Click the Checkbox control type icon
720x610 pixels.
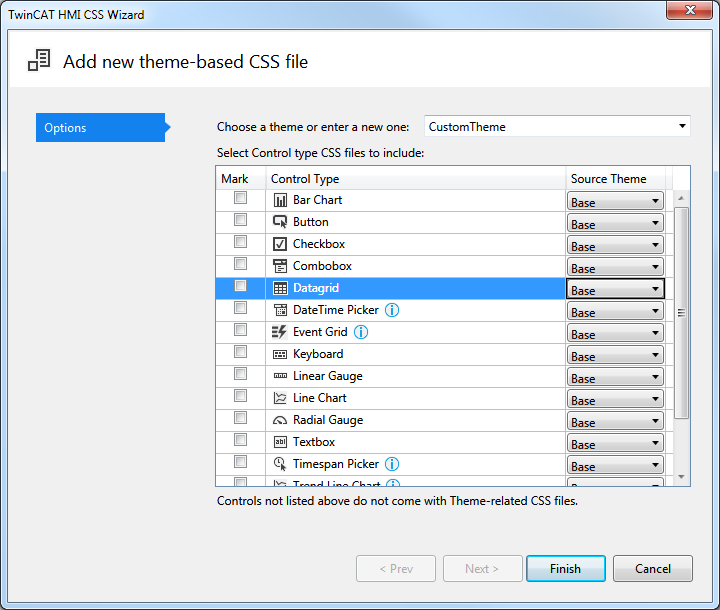point(280,244)
